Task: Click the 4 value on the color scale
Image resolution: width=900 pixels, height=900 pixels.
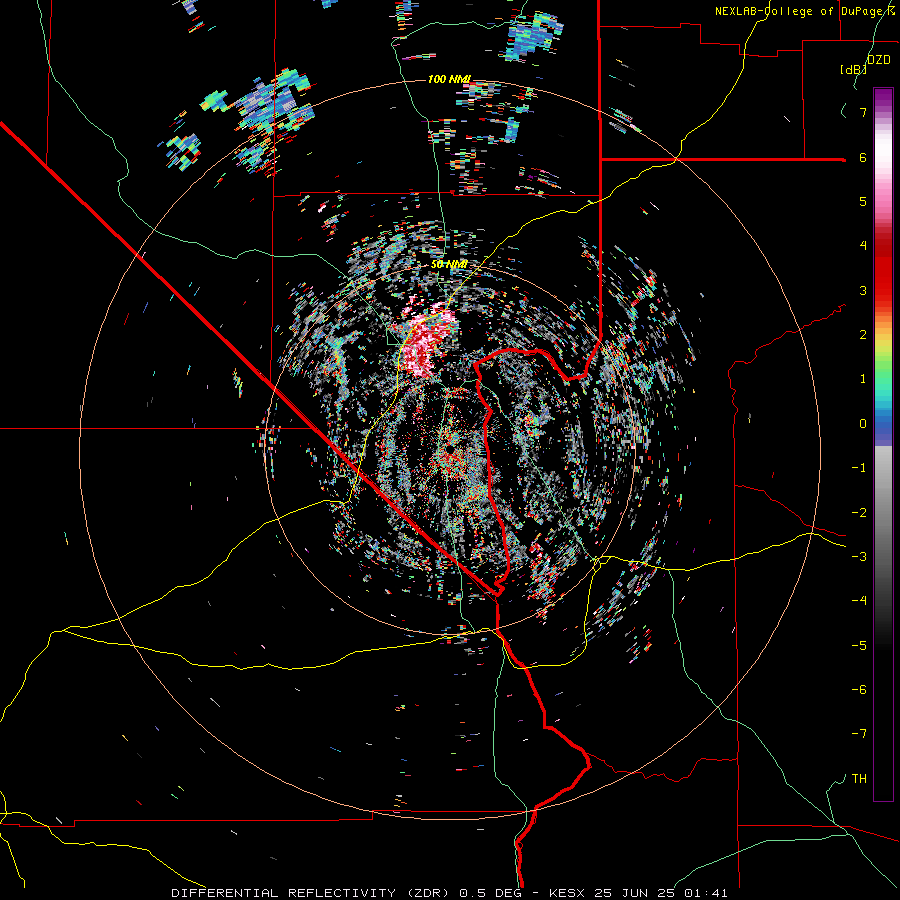Action: [863, 246]
